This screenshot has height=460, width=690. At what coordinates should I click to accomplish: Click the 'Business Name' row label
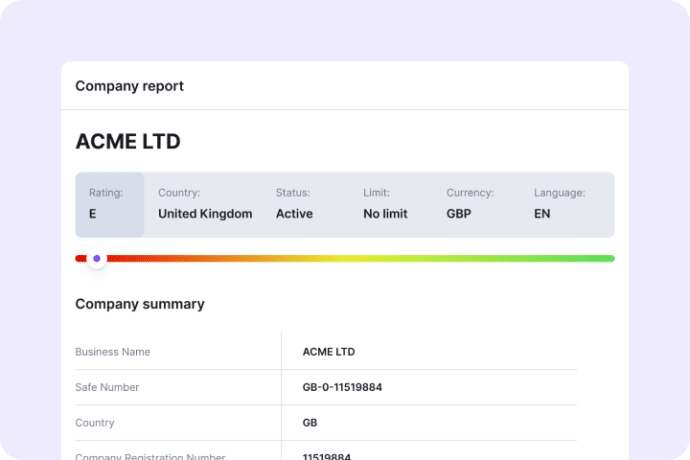tap(113, 352)
